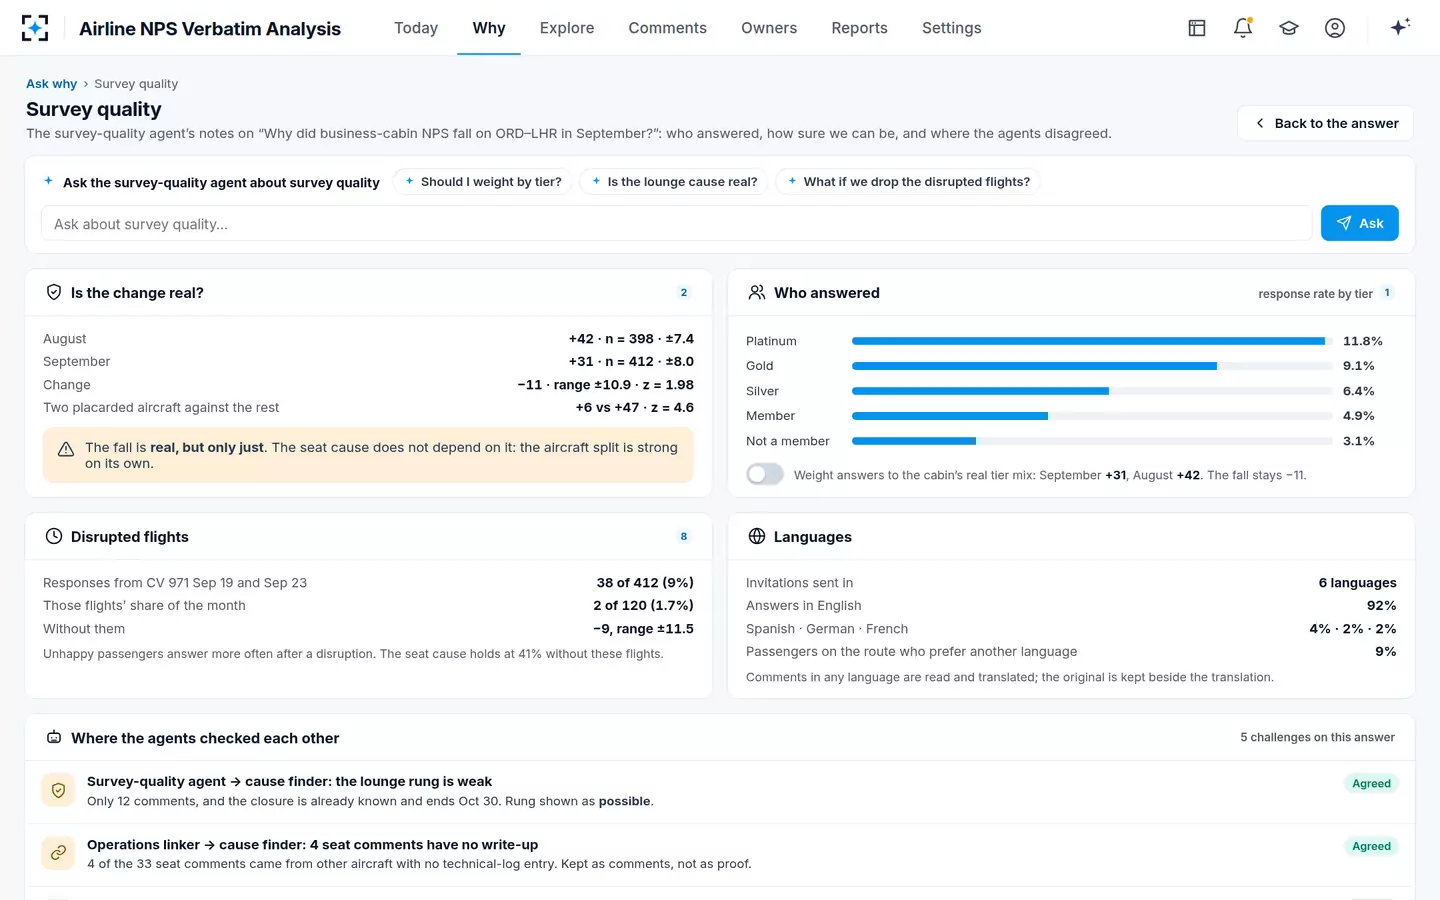
Task: Go to the Comments tab
Action: (x=667, y=28)
